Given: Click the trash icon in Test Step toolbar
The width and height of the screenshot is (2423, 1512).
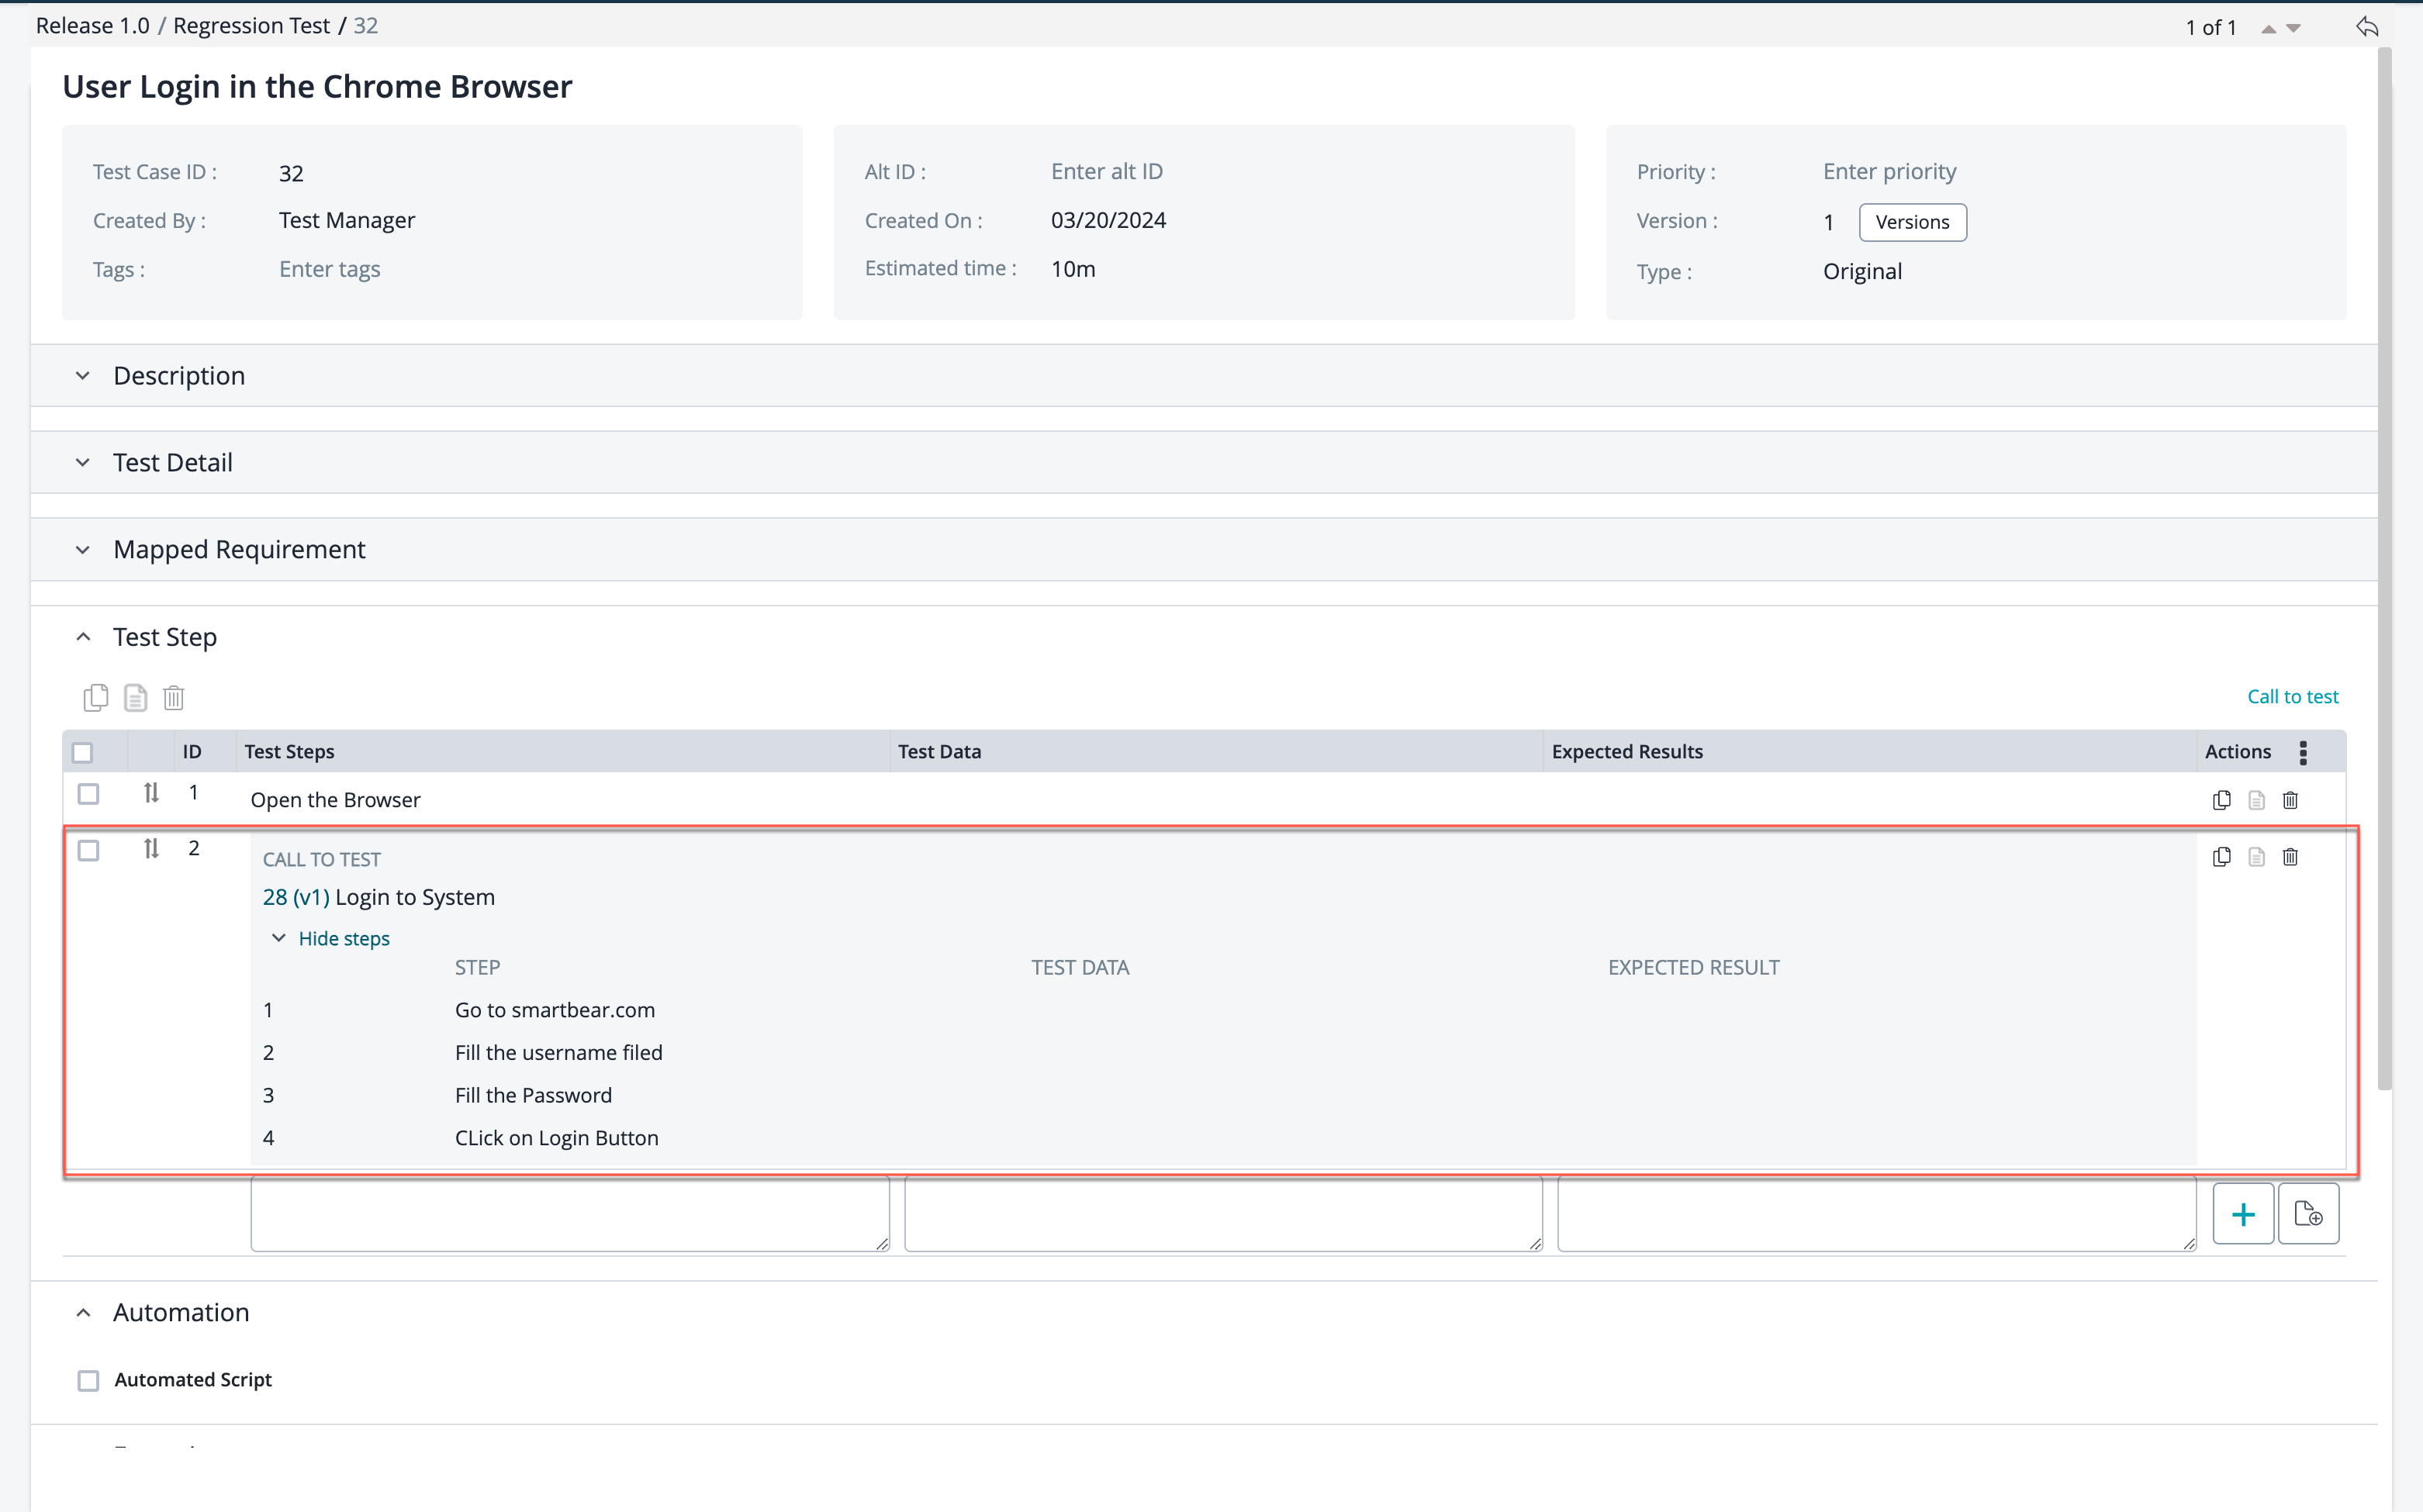Looking at the screenshot, I should pyautogui.click(x=174, y=697).
